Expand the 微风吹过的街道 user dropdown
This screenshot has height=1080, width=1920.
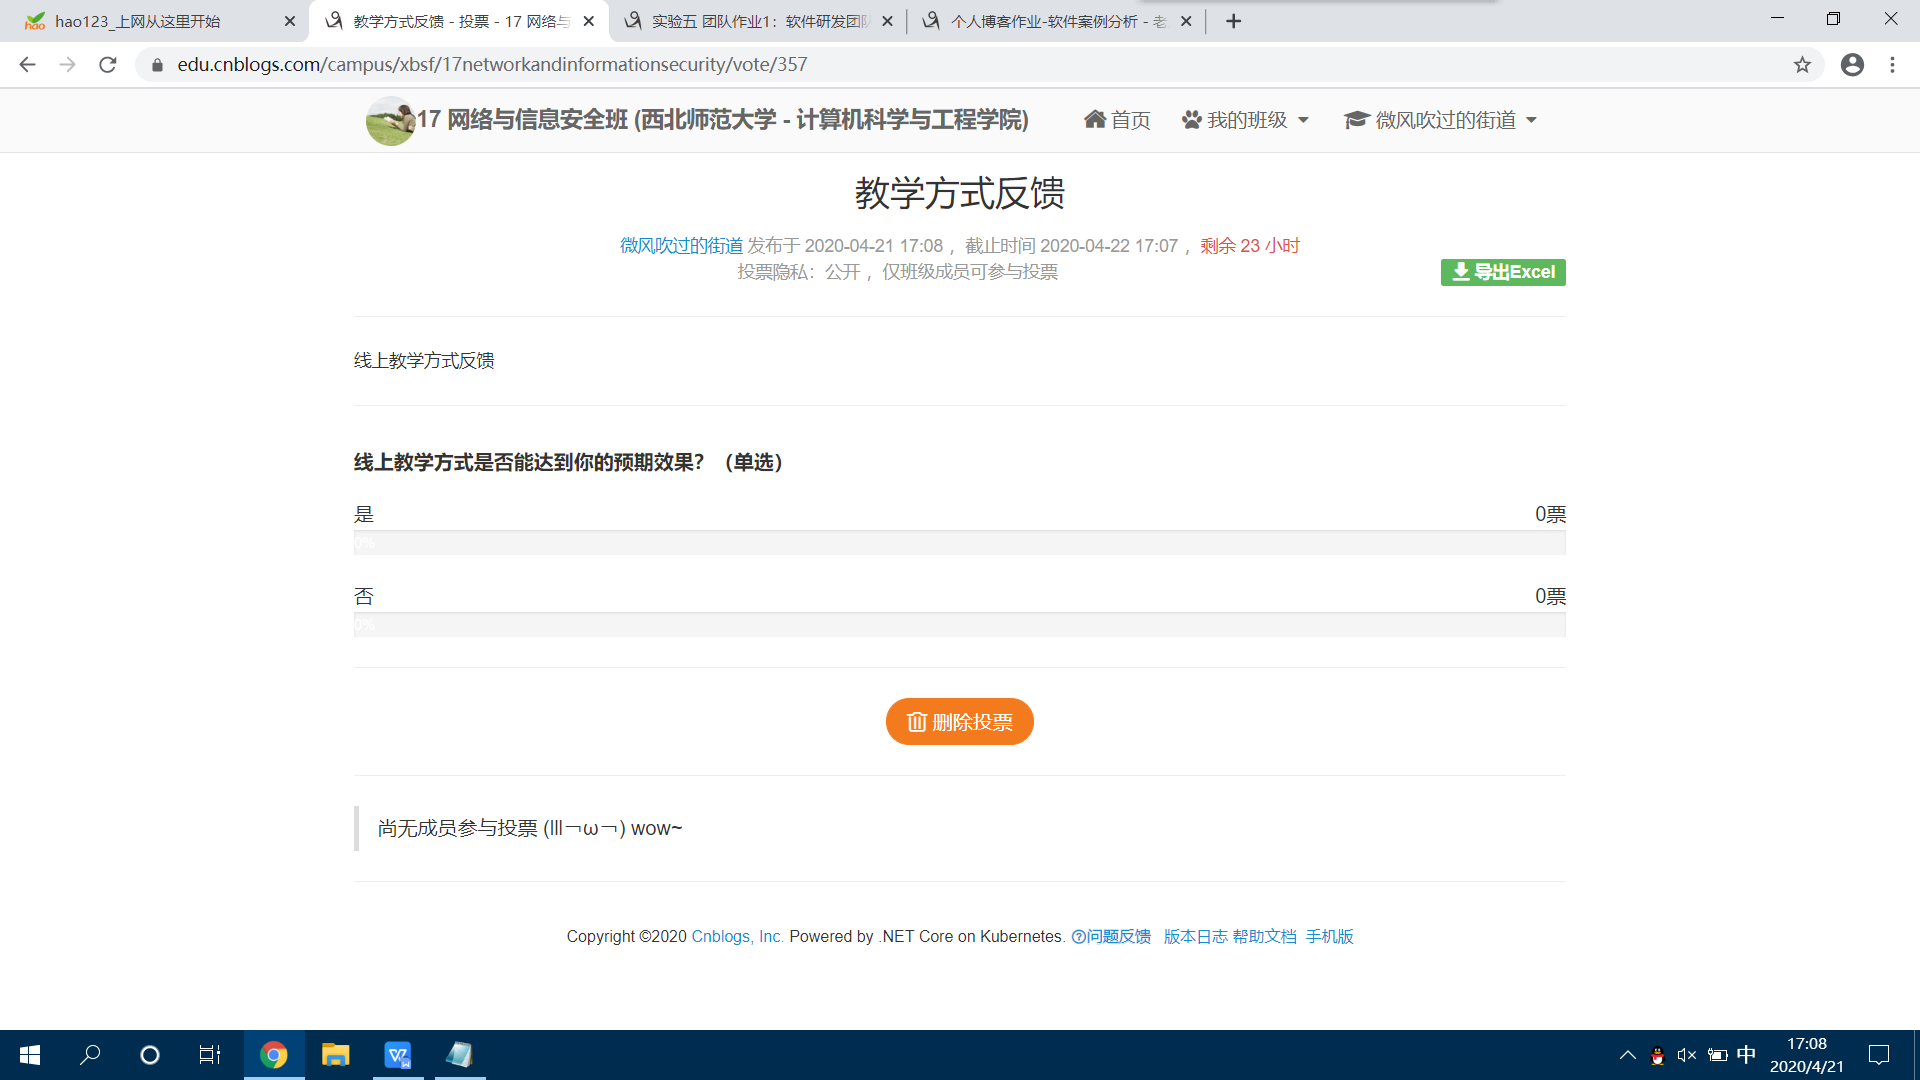point(1440,120)
